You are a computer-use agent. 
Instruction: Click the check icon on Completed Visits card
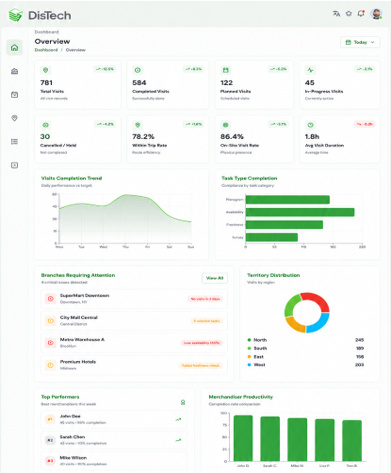(138, 70)
